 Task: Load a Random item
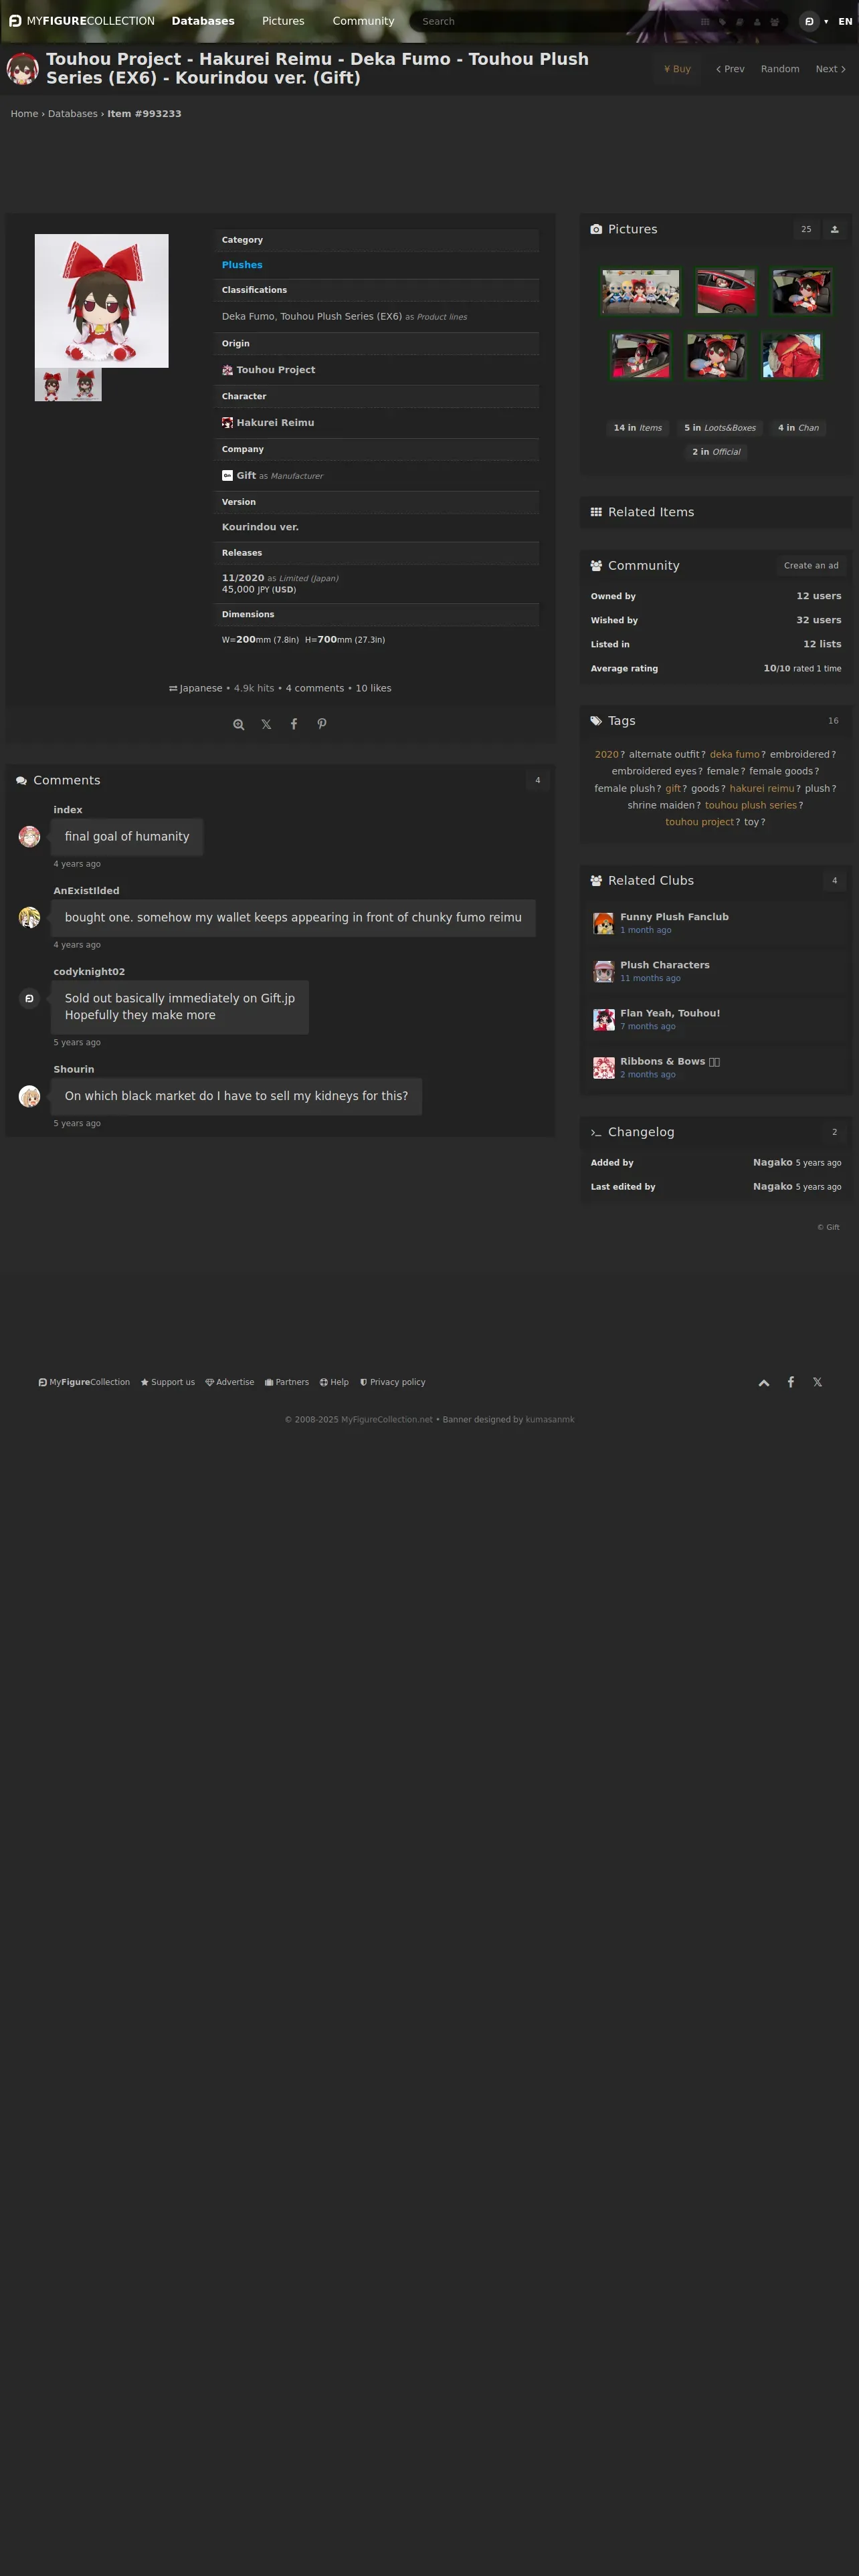tap(780, 69)
